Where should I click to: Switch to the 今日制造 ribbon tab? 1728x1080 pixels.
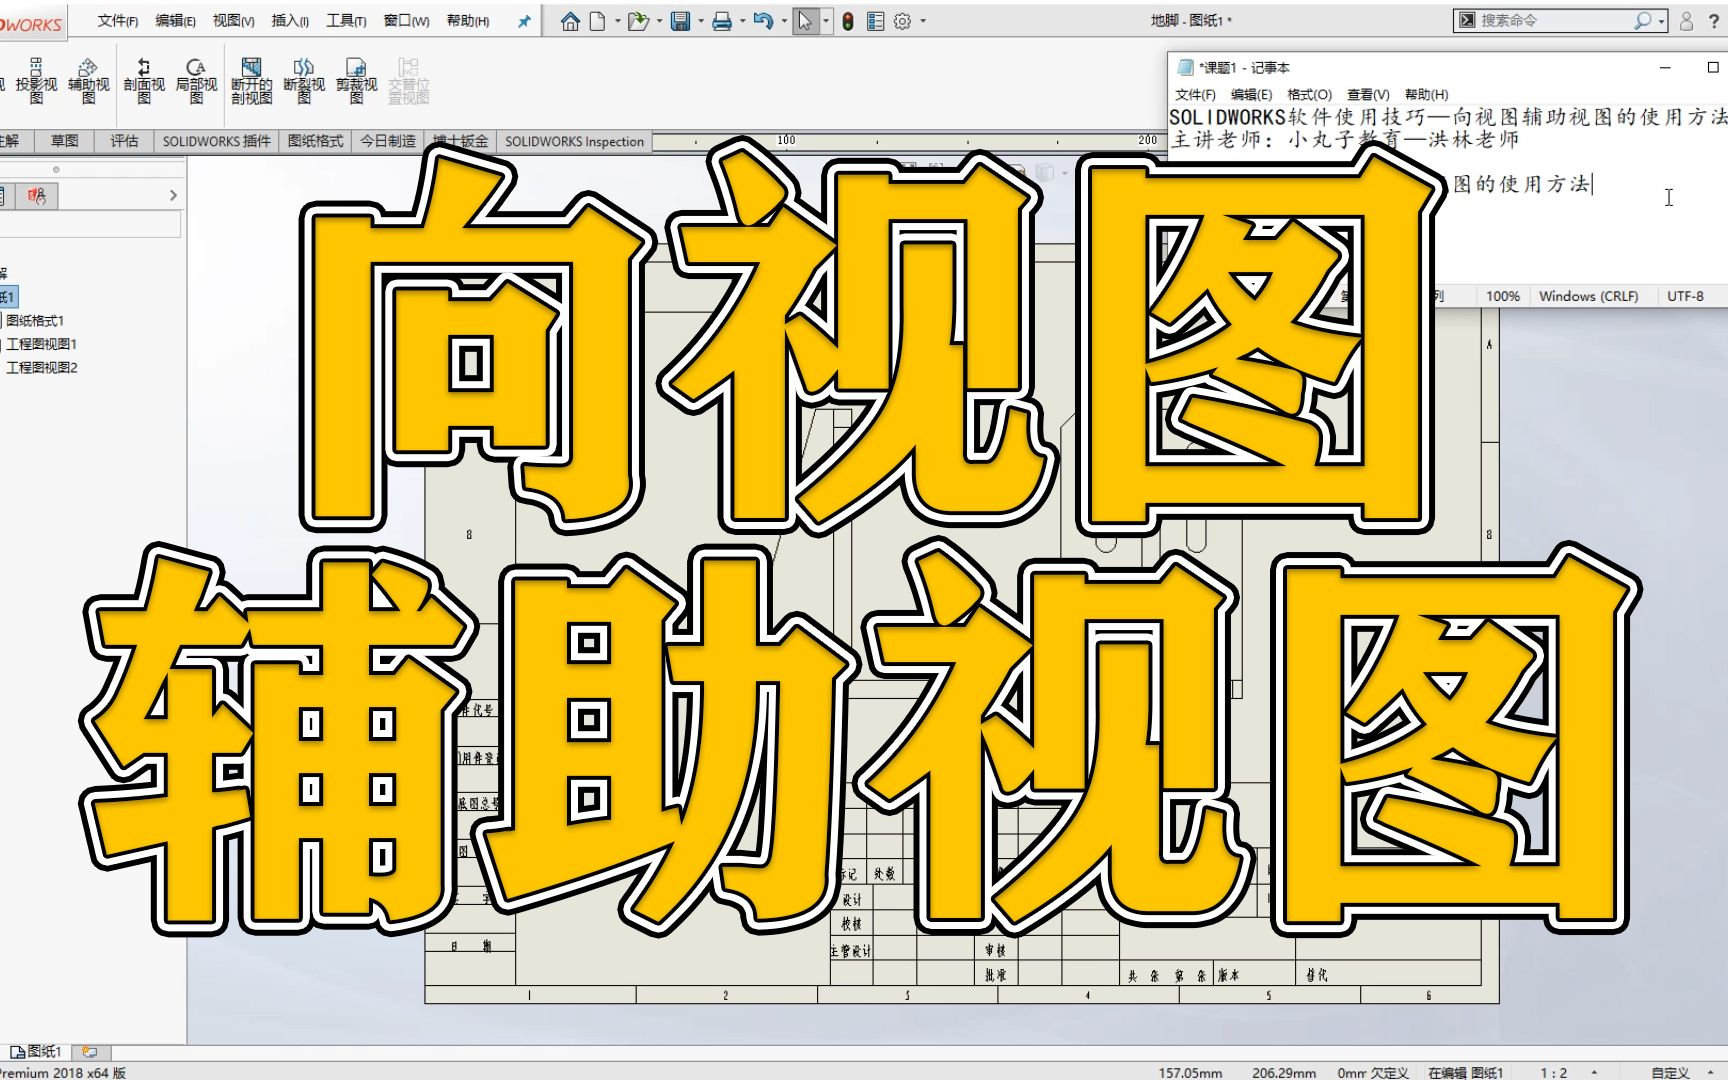387,141
